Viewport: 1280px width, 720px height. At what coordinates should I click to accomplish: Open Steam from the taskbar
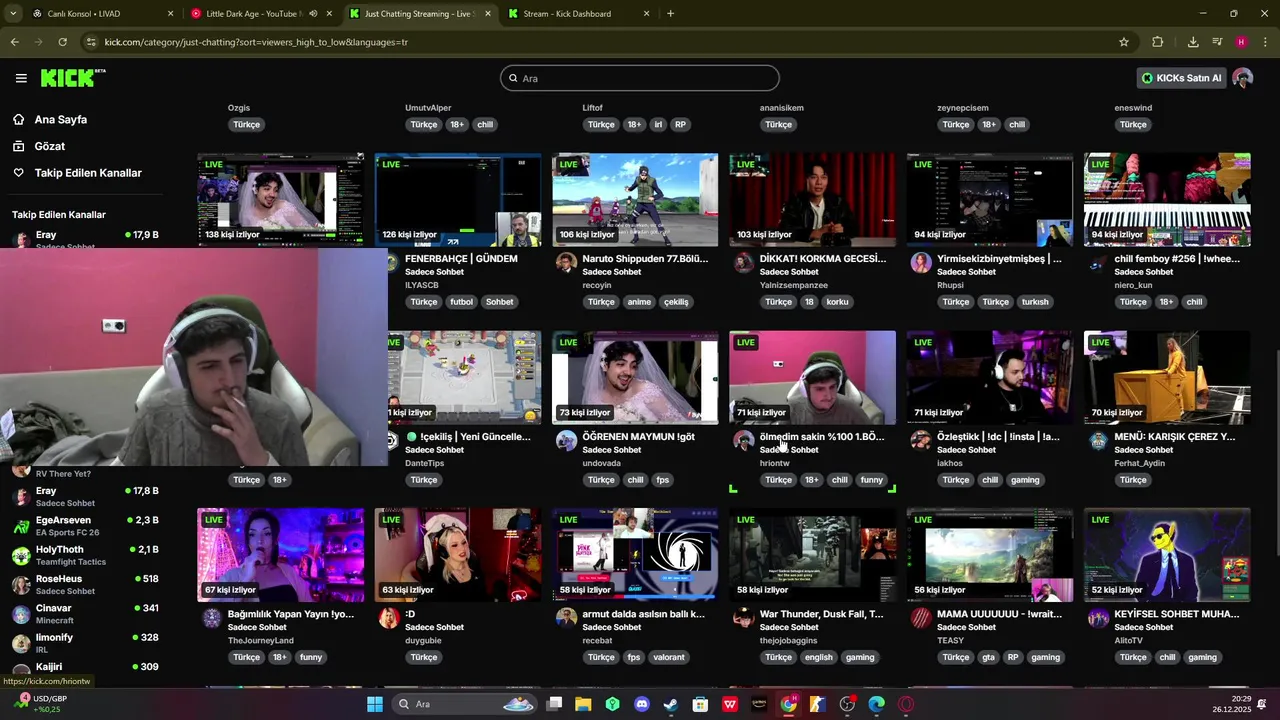pos(671,704)
